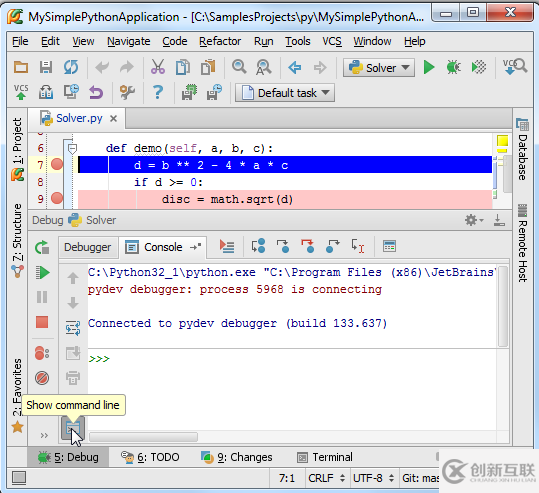The width and height of the screenshot is (539, 493).
Task: Debug Solver with green bug icon
Action: [453, 67]
